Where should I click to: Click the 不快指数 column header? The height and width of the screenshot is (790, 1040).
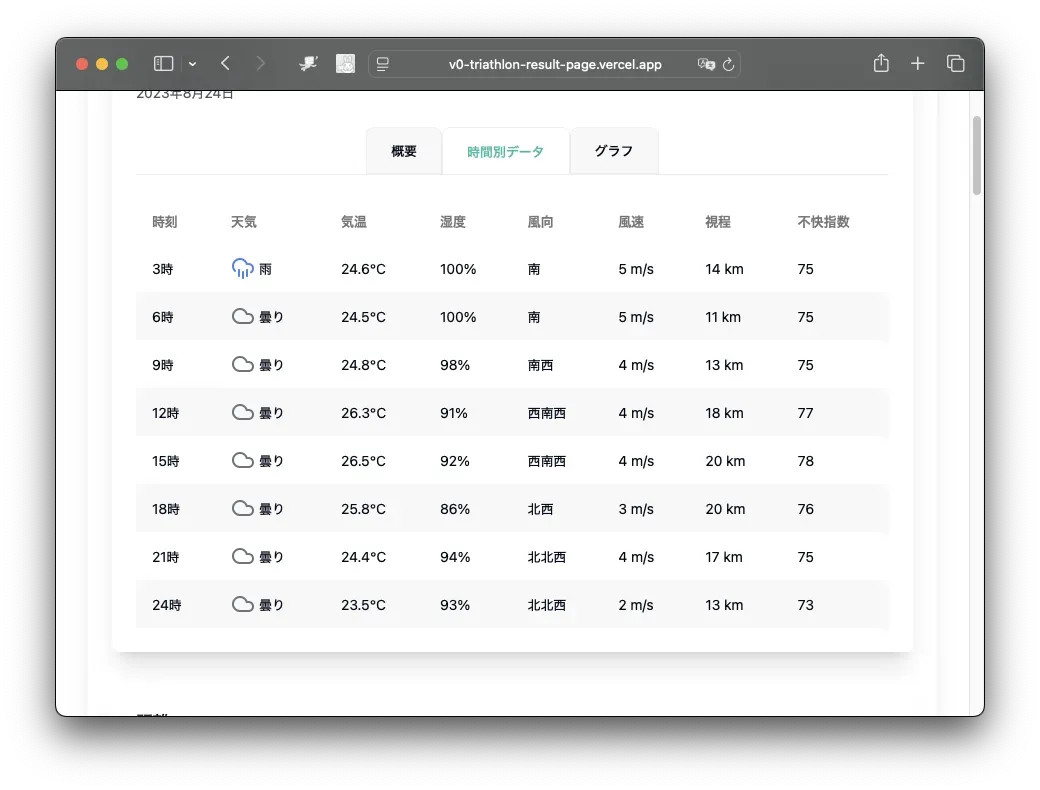click(823, 222)
